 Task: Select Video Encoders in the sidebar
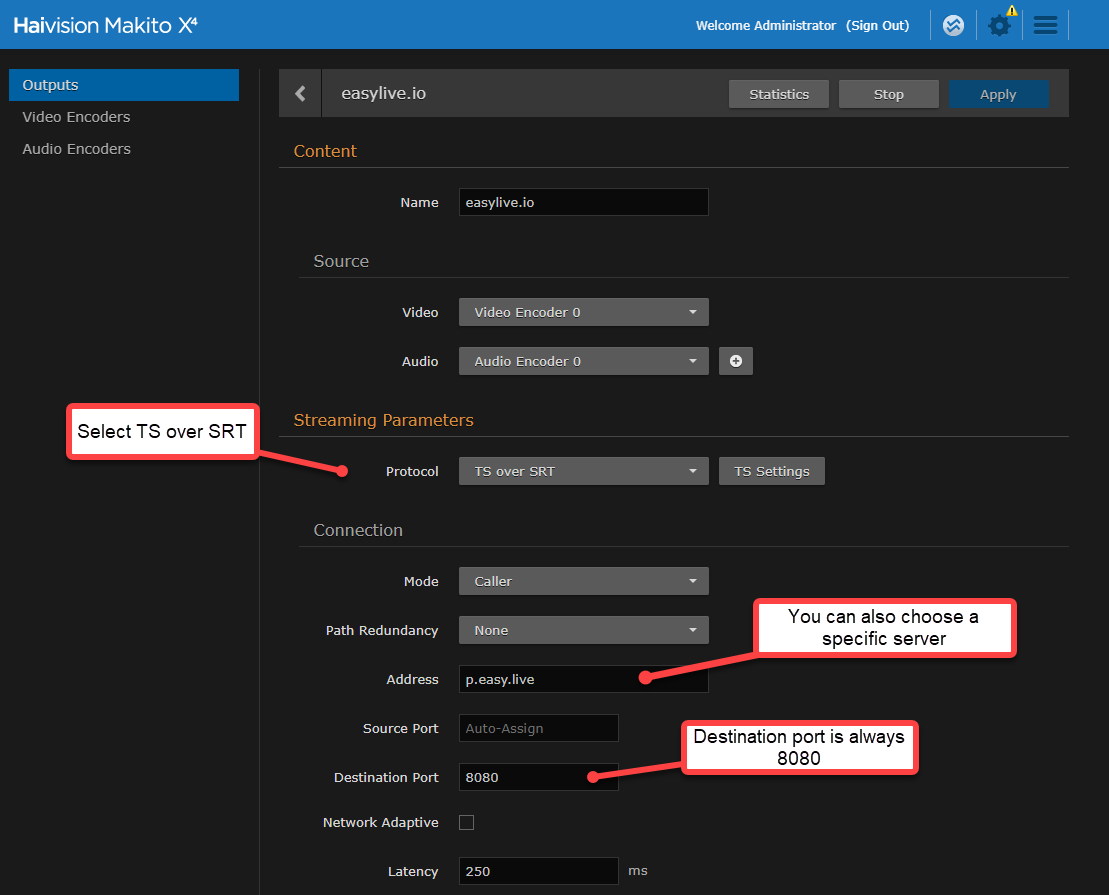click(76, 117)
